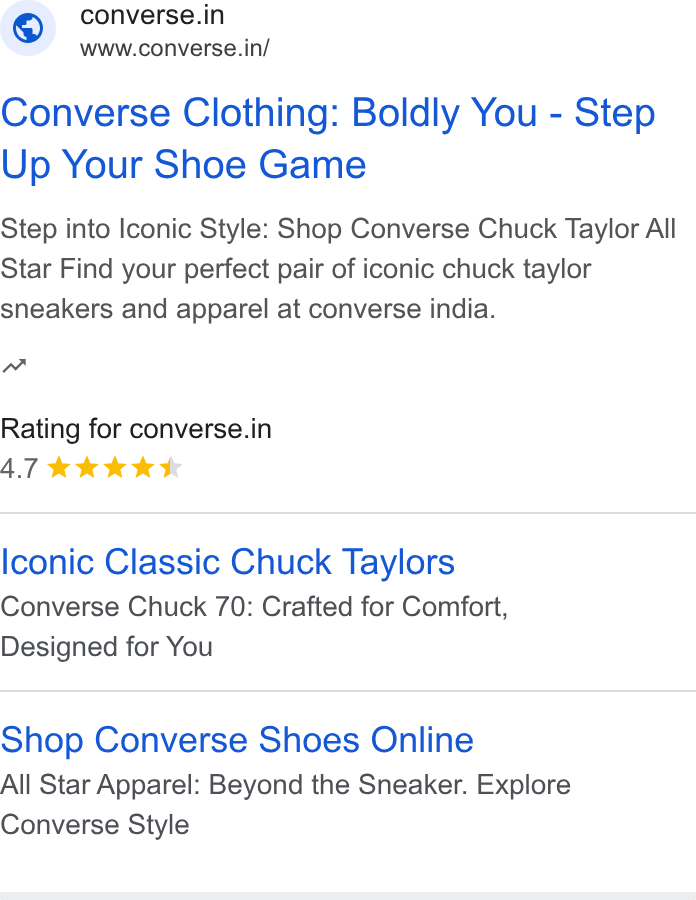Click the All Star Apparel description text
The width and height of the screenshot is (696, 900).
click(x=286, y=805)
